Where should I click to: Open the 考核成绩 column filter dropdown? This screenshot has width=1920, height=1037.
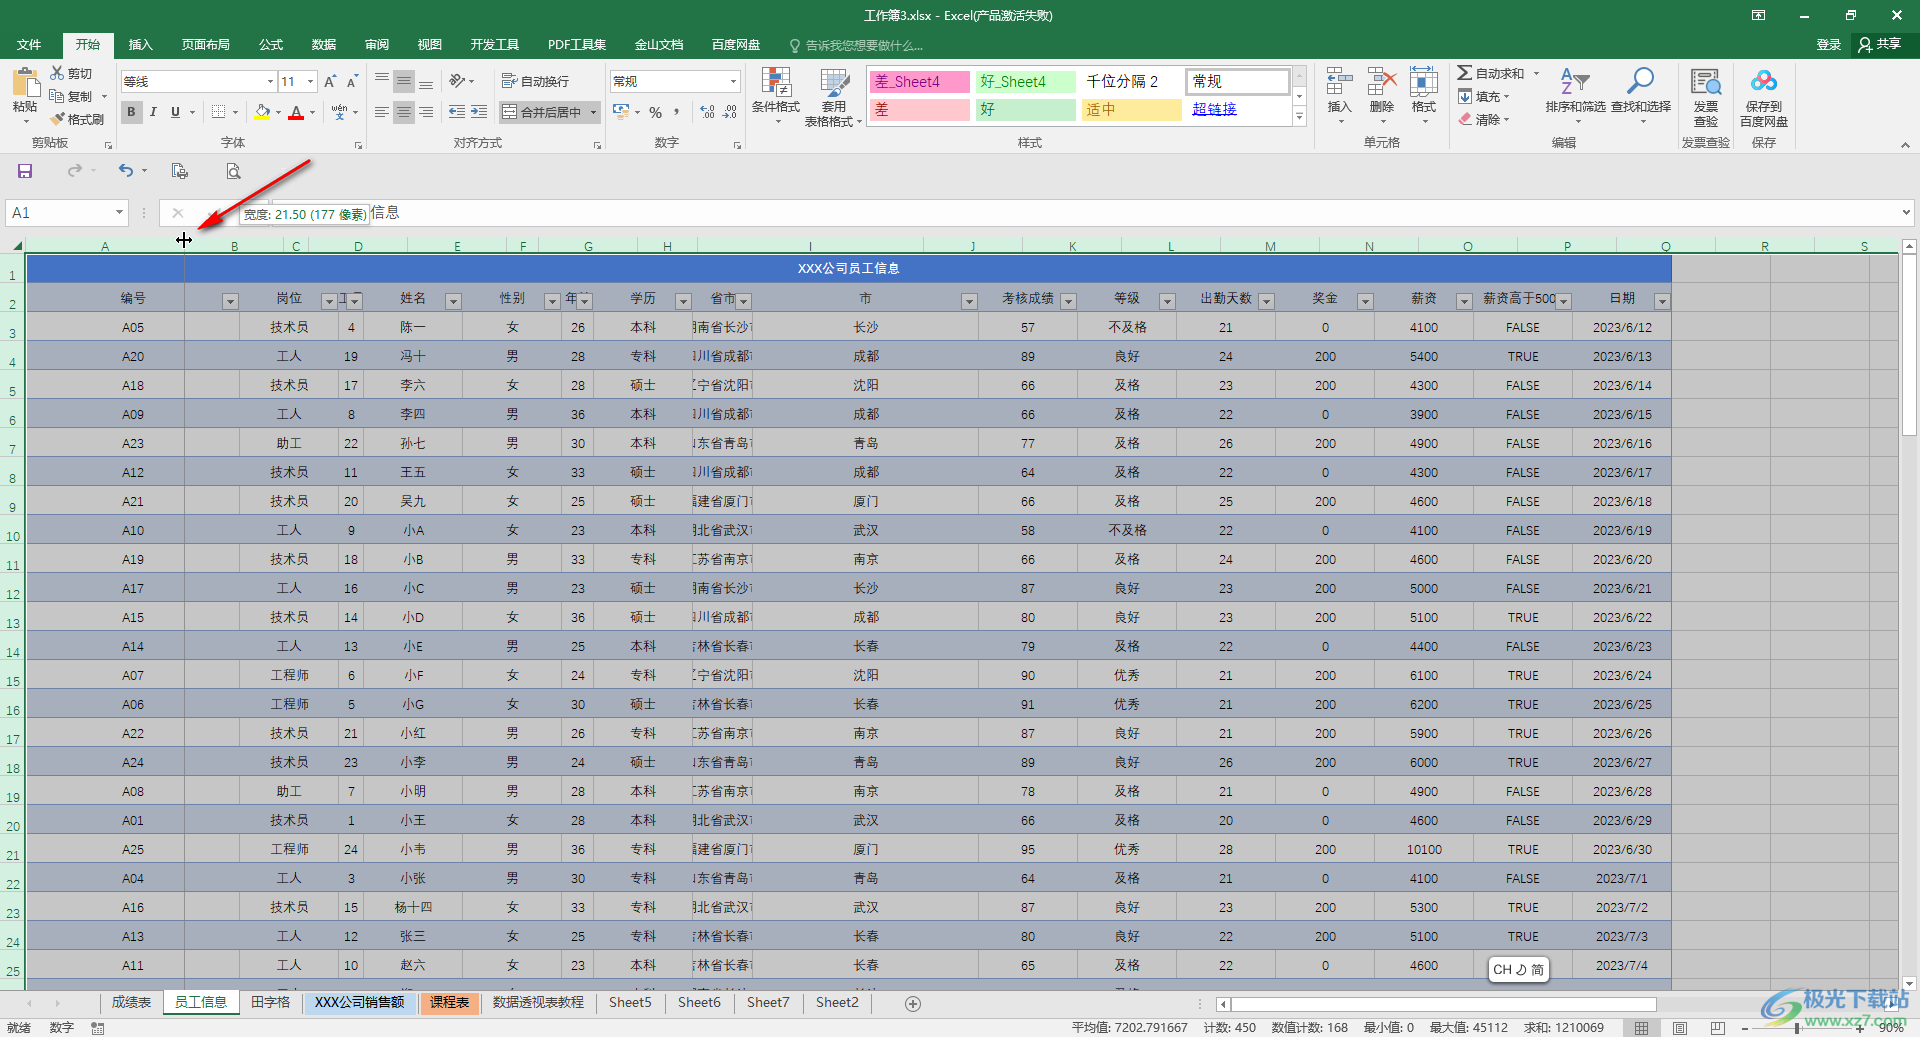pos(1068,301)
